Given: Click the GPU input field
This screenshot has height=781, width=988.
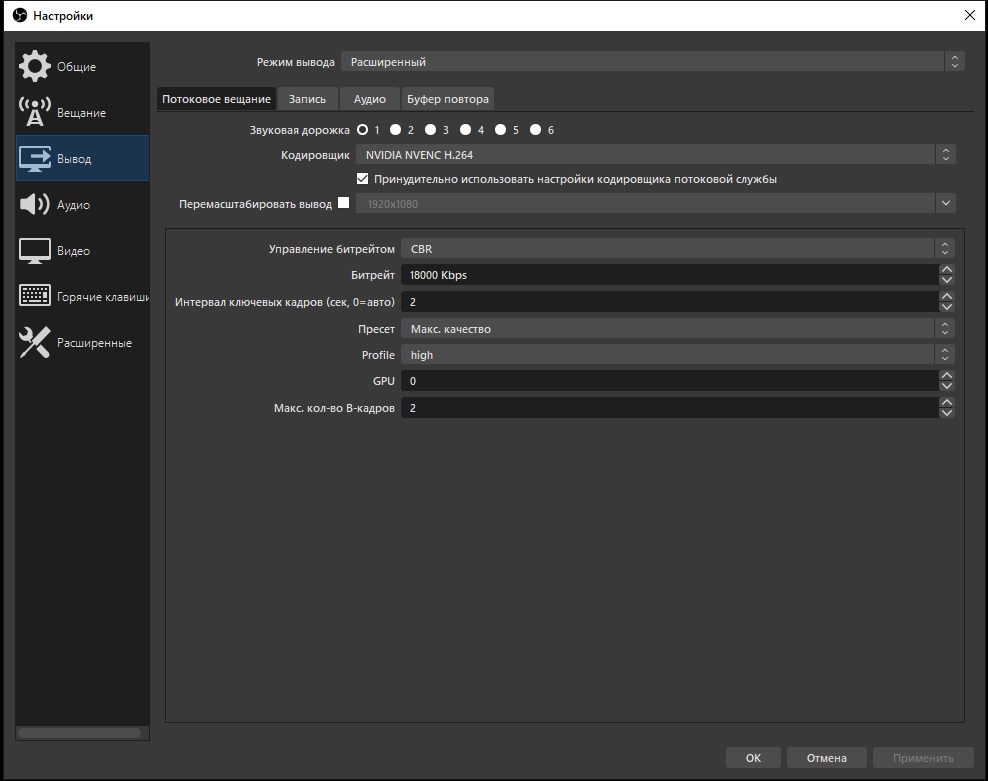Looking at the screenshot, I should tap(670, 381).
